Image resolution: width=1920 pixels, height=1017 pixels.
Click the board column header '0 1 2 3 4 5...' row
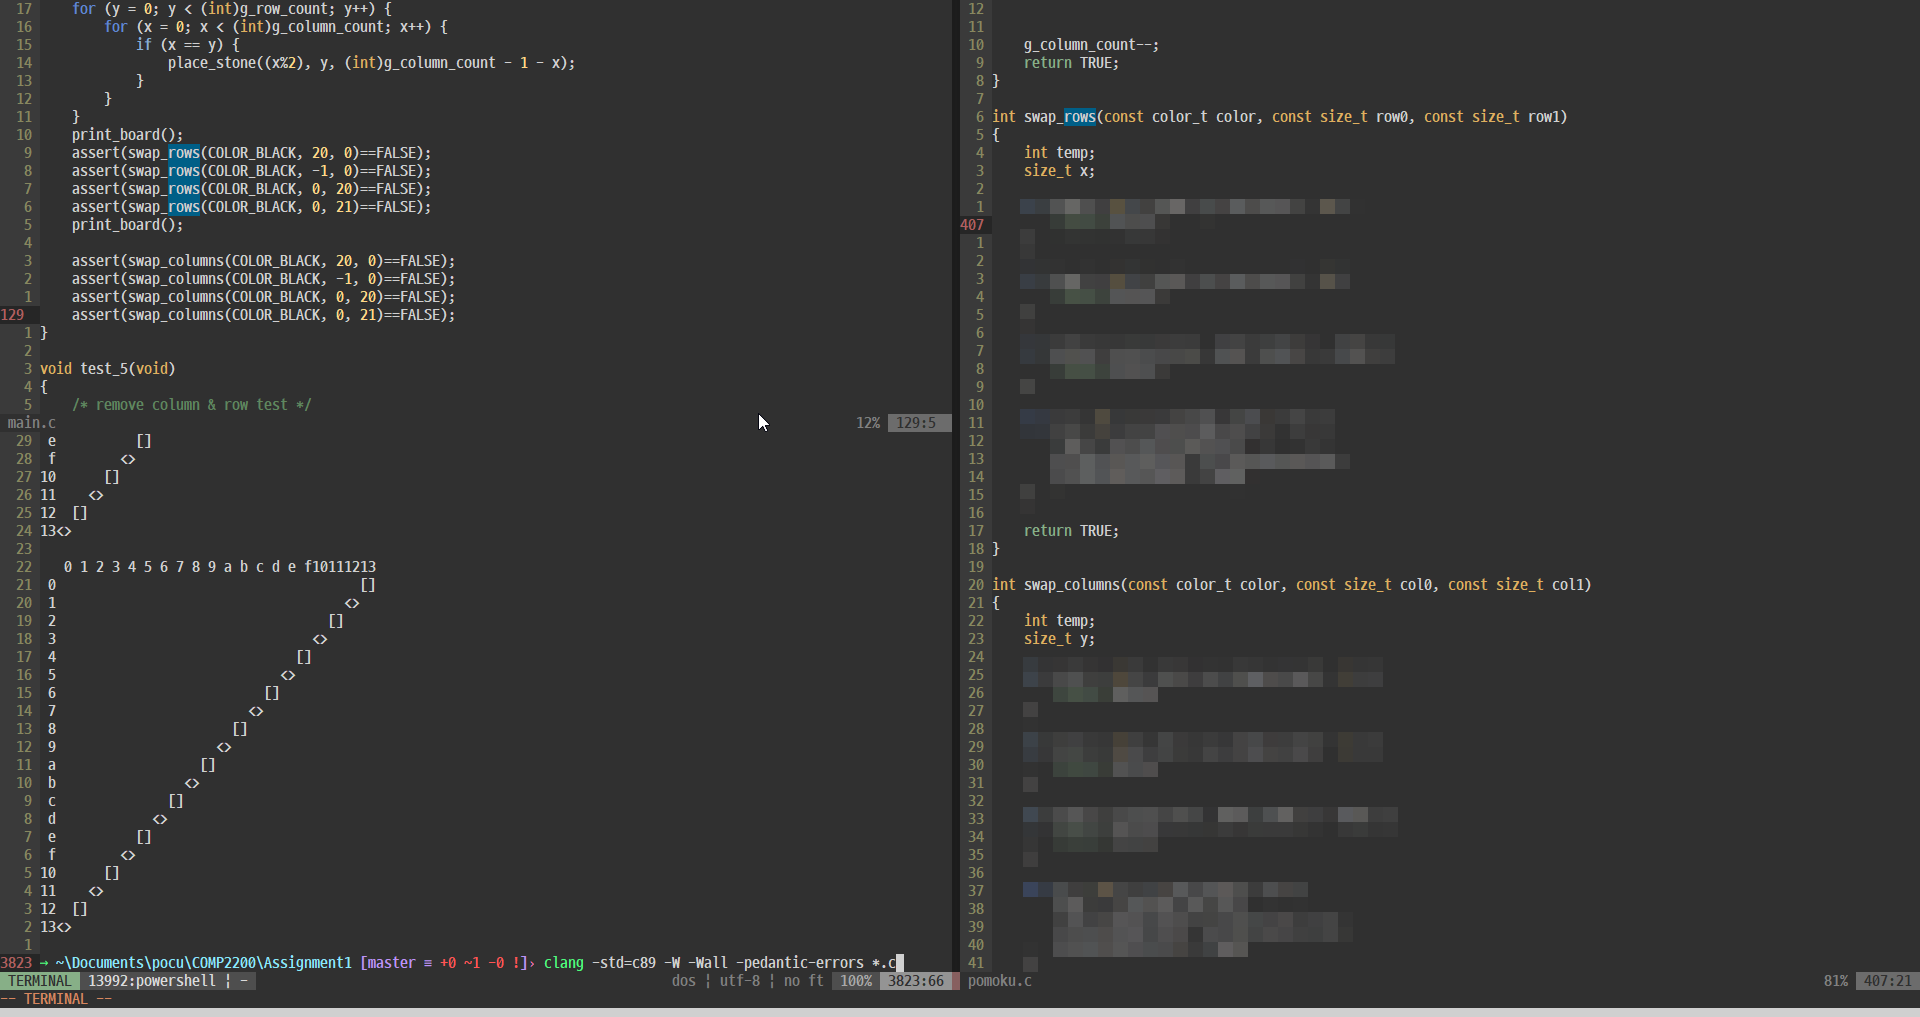(x=220, y=567)
